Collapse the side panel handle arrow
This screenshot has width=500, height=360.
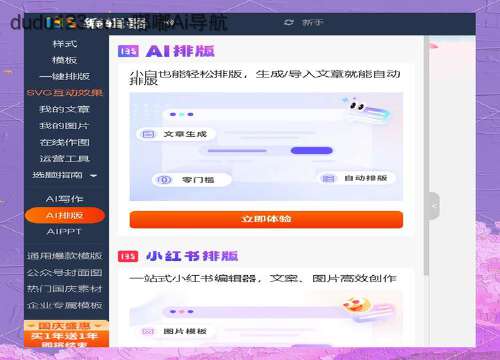(434, 206)
